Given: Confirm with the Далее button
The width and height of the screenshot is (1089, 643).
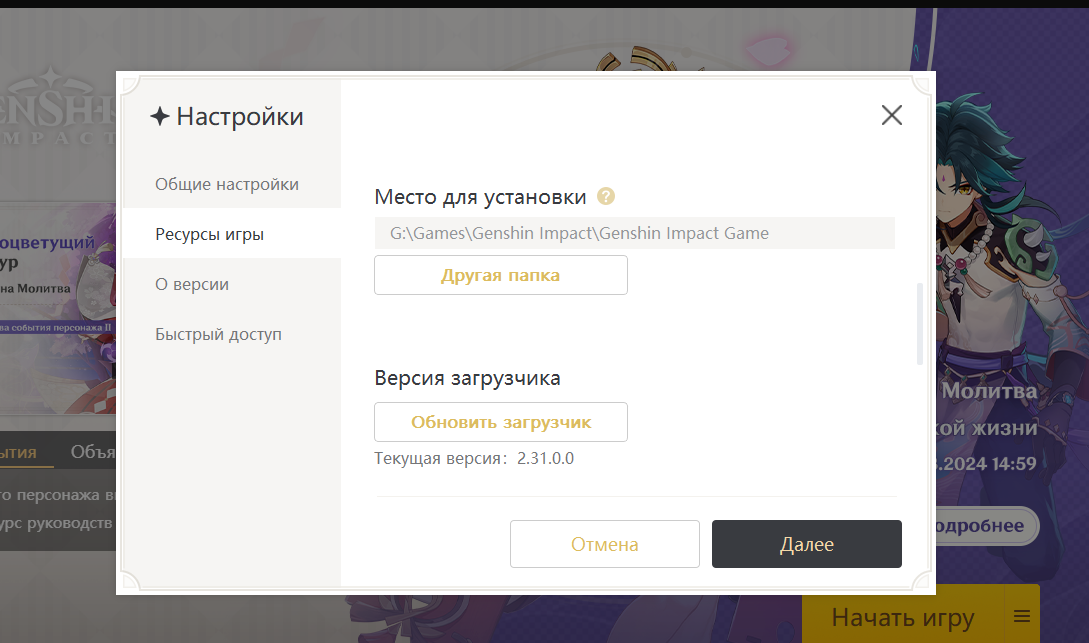Looking at the screenshot, I should tap(806, 544).
